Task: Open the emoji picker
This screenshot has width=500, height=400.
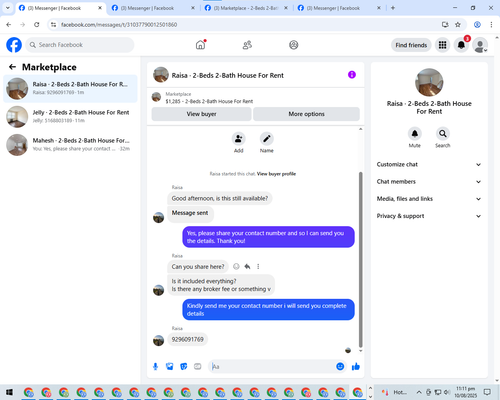Action: (x=340, y=367)
